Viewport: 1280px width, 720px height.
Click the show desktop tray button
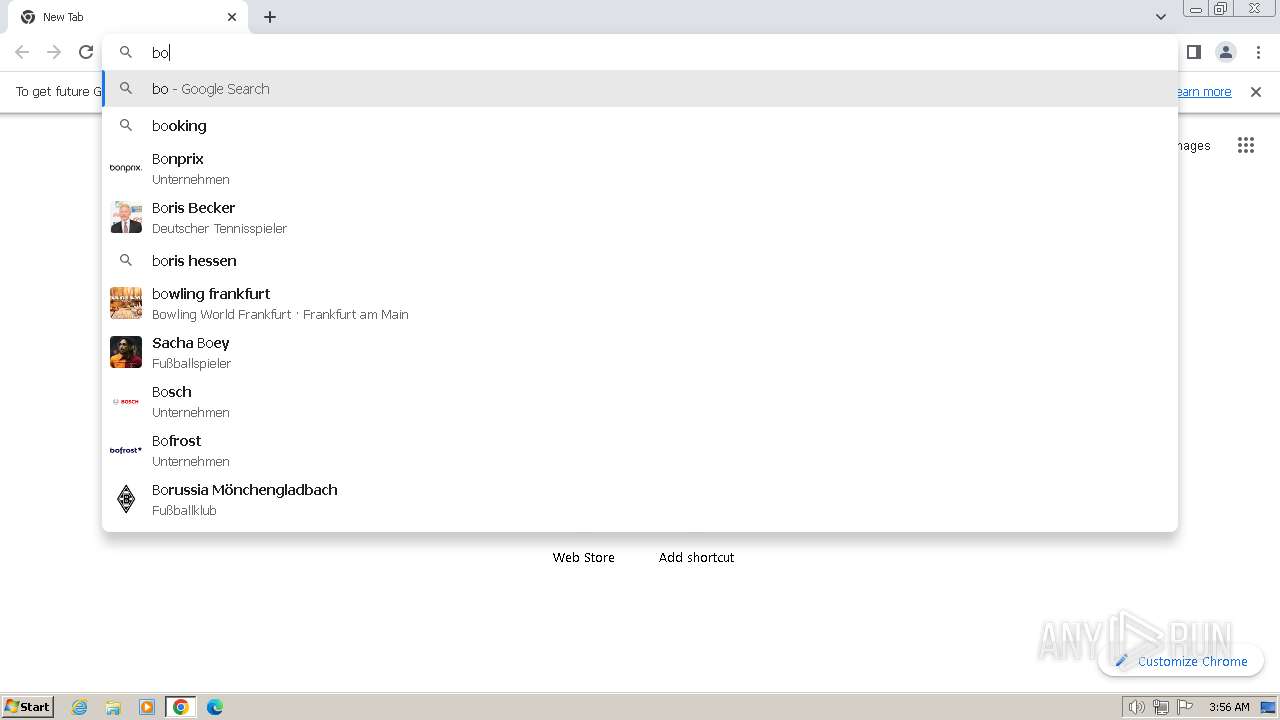point(1268,707)
